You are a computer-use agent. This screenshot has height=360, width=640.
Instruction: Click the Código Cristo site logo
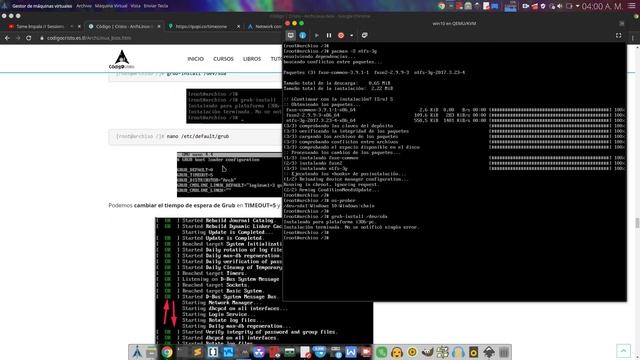[x=122, y=59]
